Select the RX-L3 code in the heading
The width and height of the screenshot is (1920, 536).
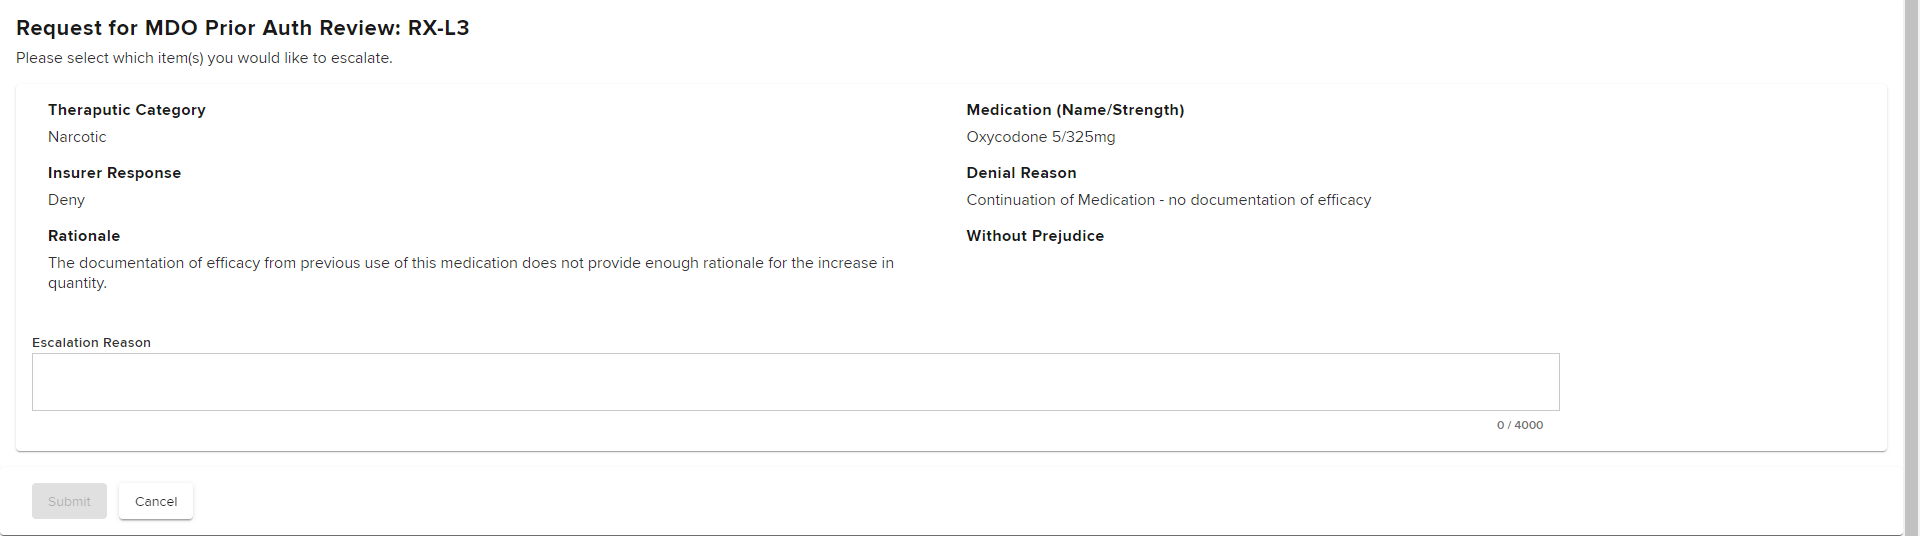[438, 28]
